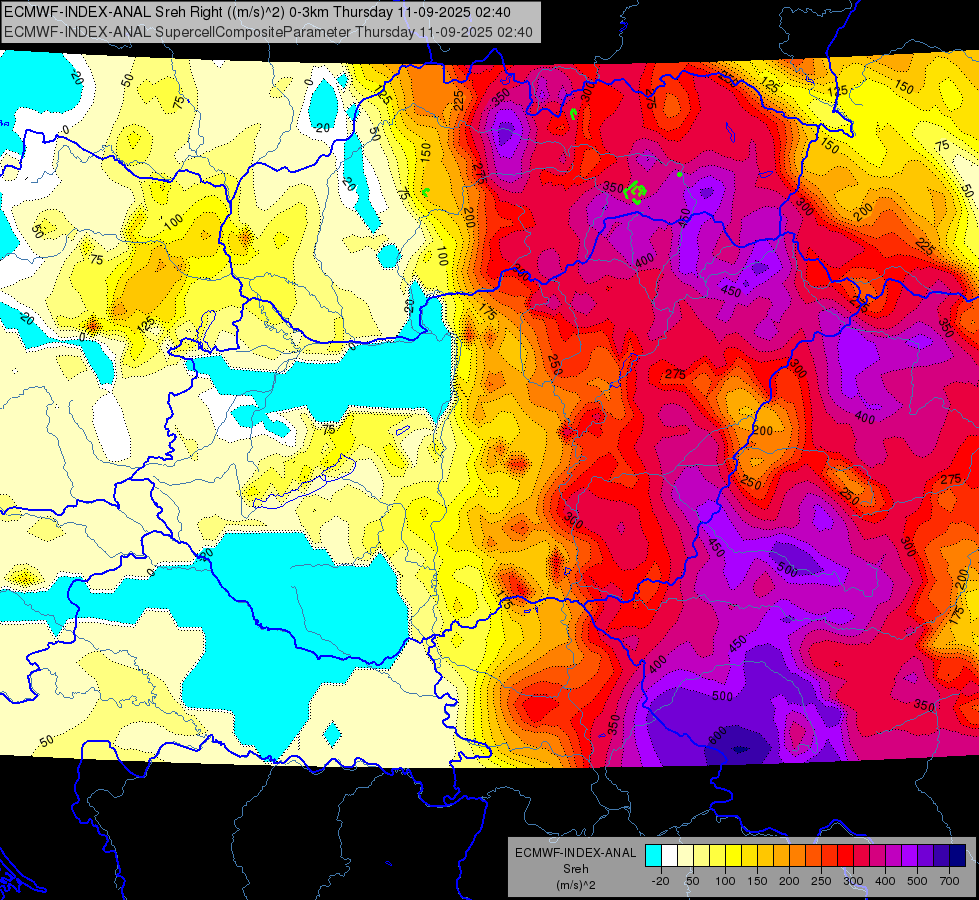The width and height of the screenshot is (979, 900).
Task: Select the dark navy last legend swatch
Action: point(958,856)
